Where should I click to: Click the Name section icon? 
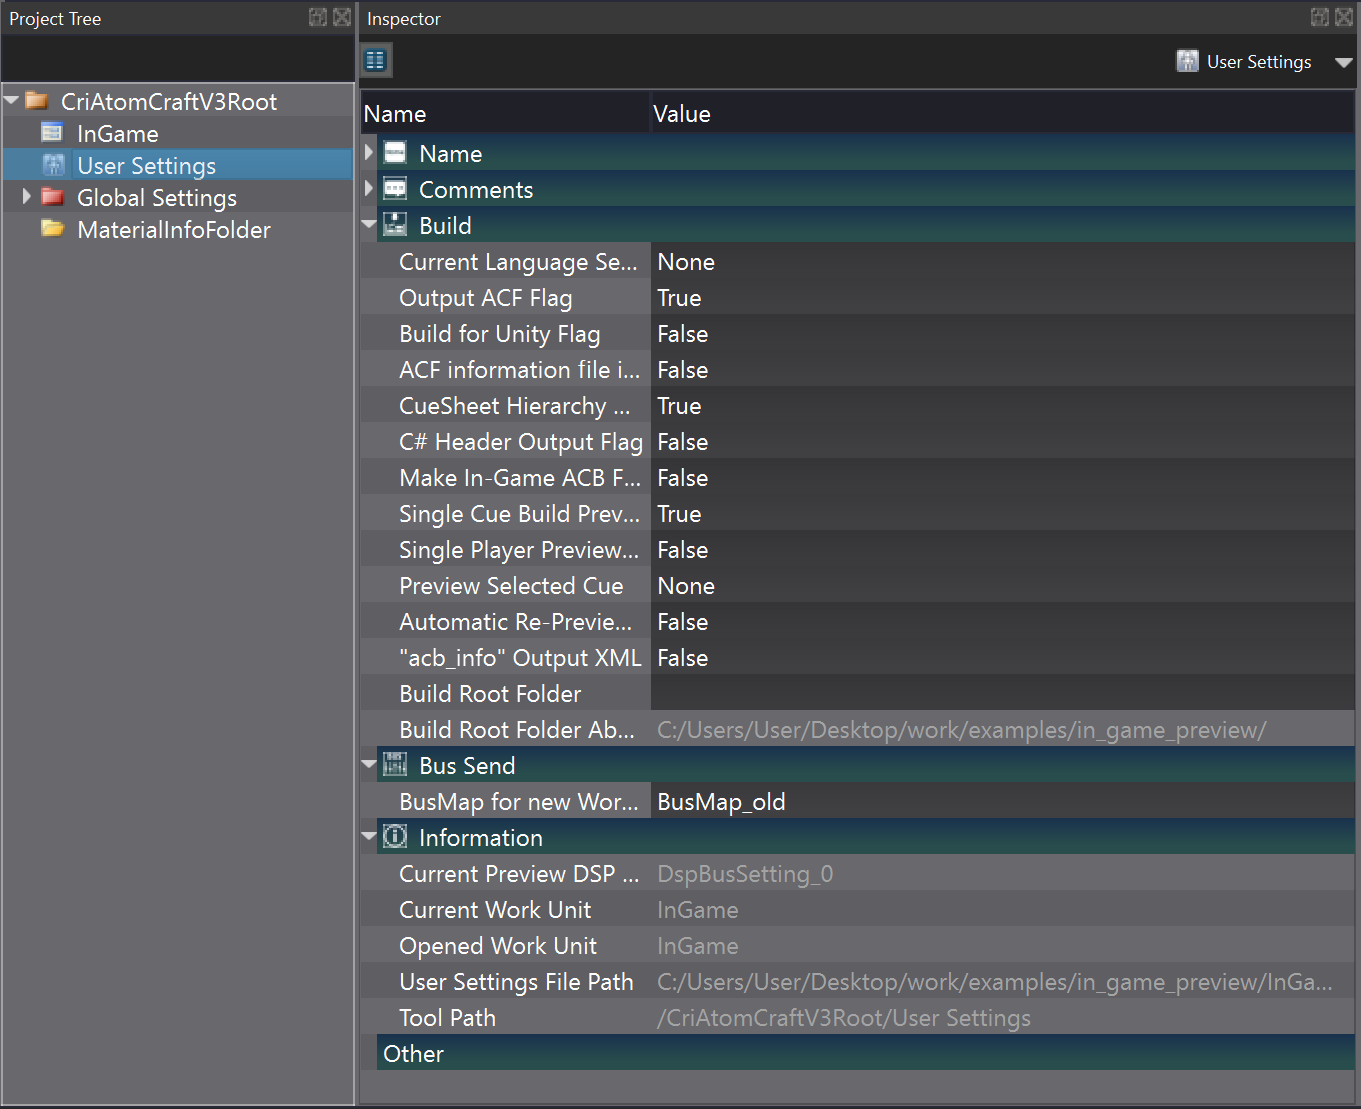tap(395, 153)
